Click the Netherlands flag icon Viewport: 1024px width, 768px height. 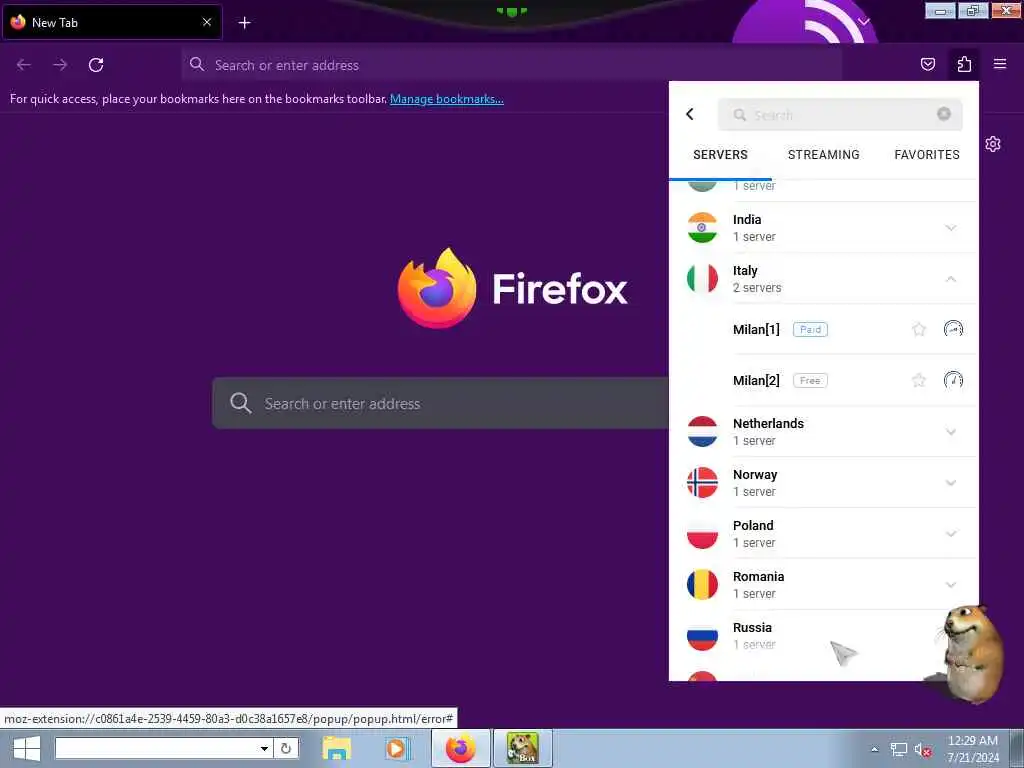[702, 431]
